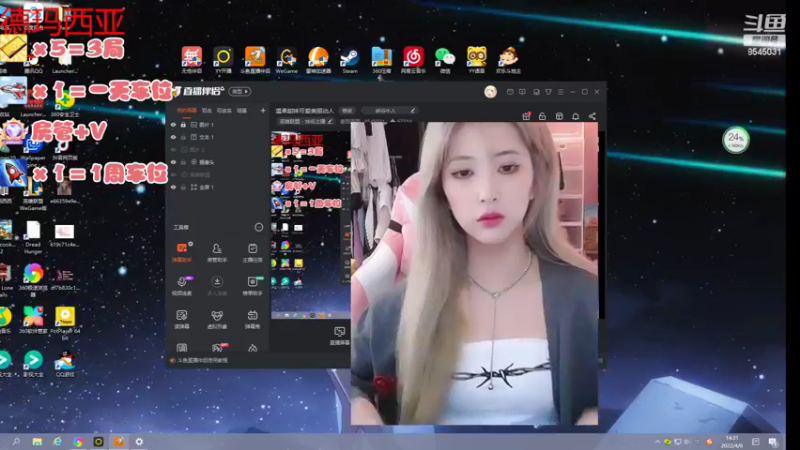800x450 pixels.
Task: Open the play-screen message icon in the title bar
Action: point(522,92)
